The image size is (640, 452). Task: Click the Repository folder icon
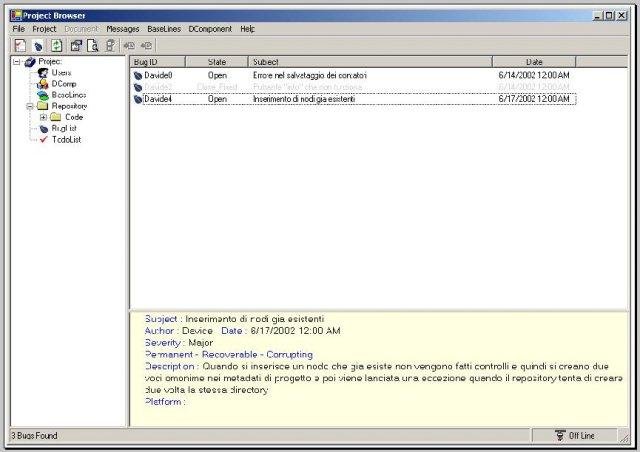[x=42, y=106]
